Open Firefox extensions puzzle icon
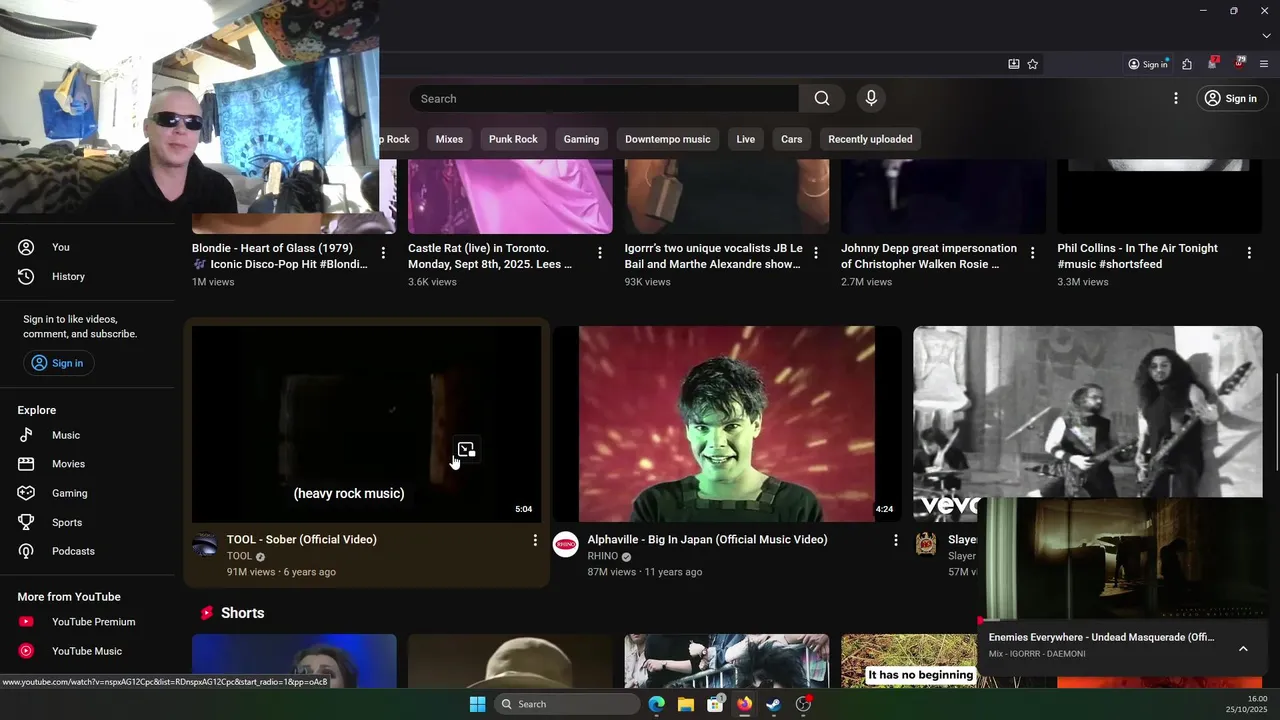1280x720 pixels. (x=1187, y=64)
